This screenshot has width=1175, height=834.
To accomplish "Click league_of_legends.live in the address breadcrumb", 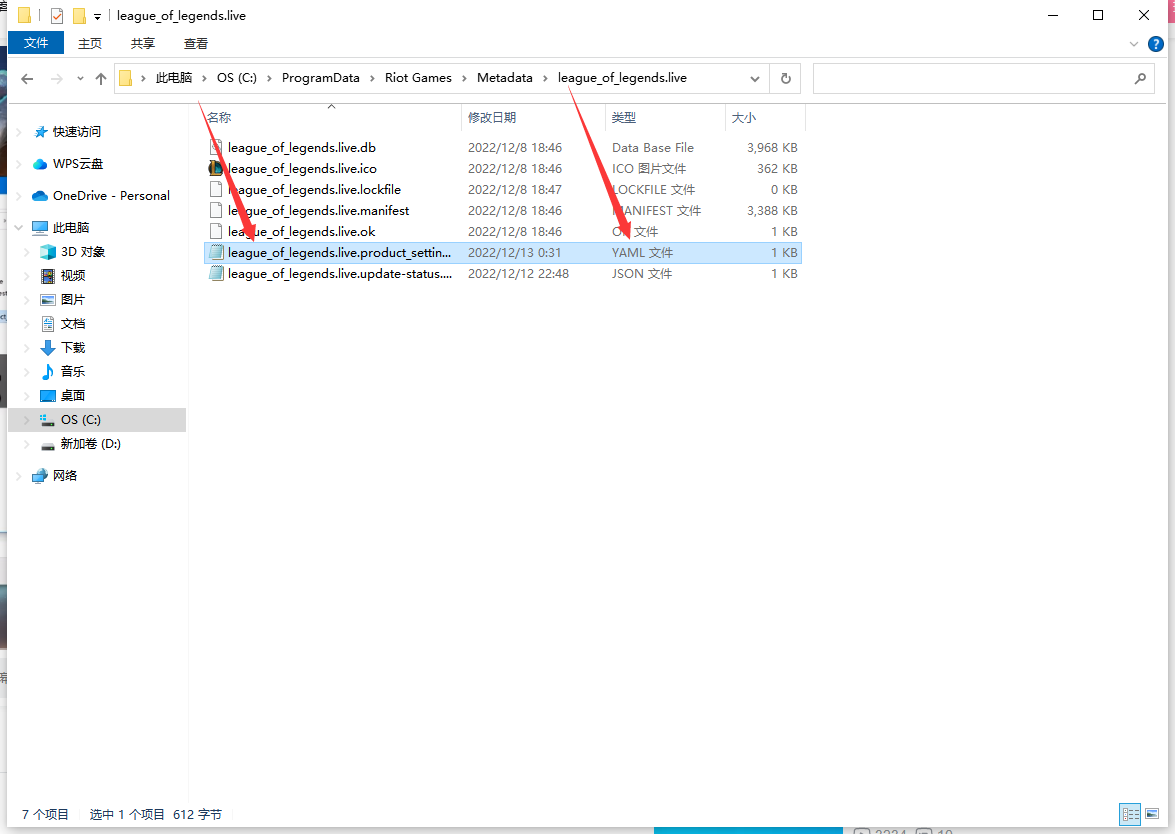I will pyautogui.click(x=622, y=78).
